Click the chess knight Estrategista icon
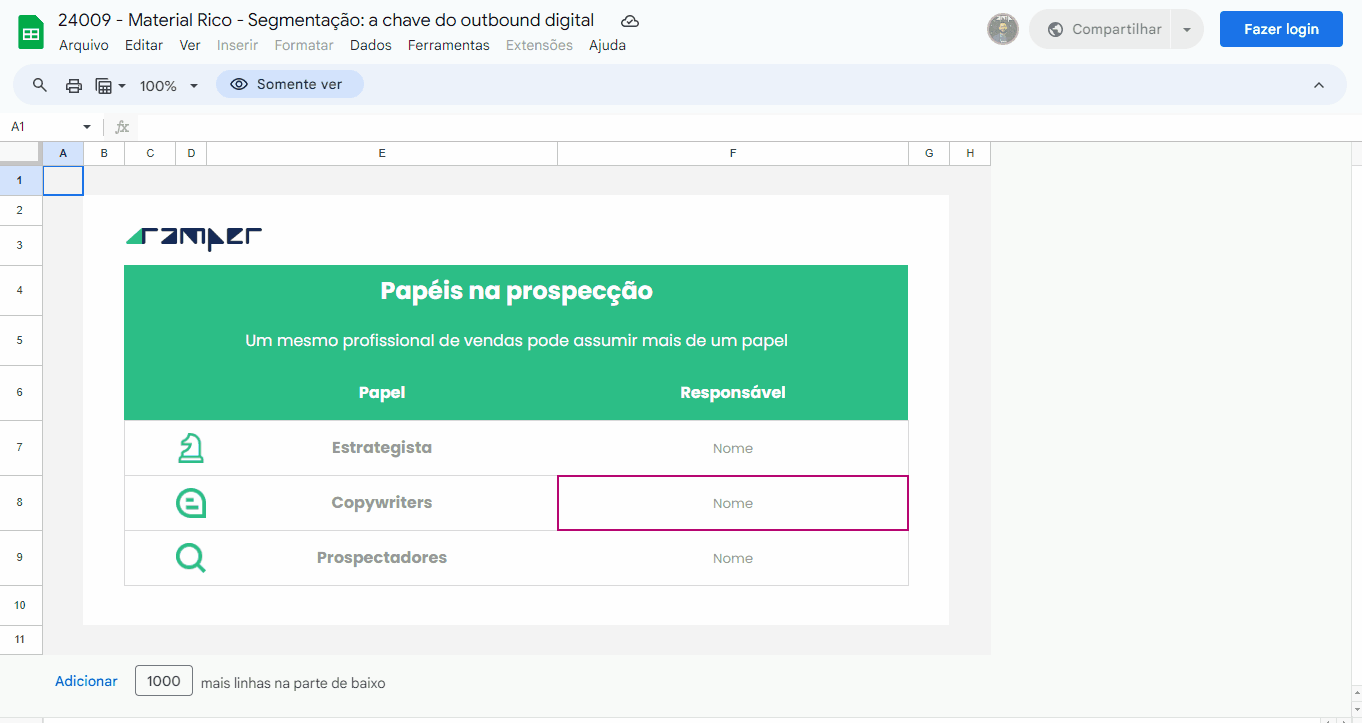Screen dimensions: 1362x723 point(190,448)
